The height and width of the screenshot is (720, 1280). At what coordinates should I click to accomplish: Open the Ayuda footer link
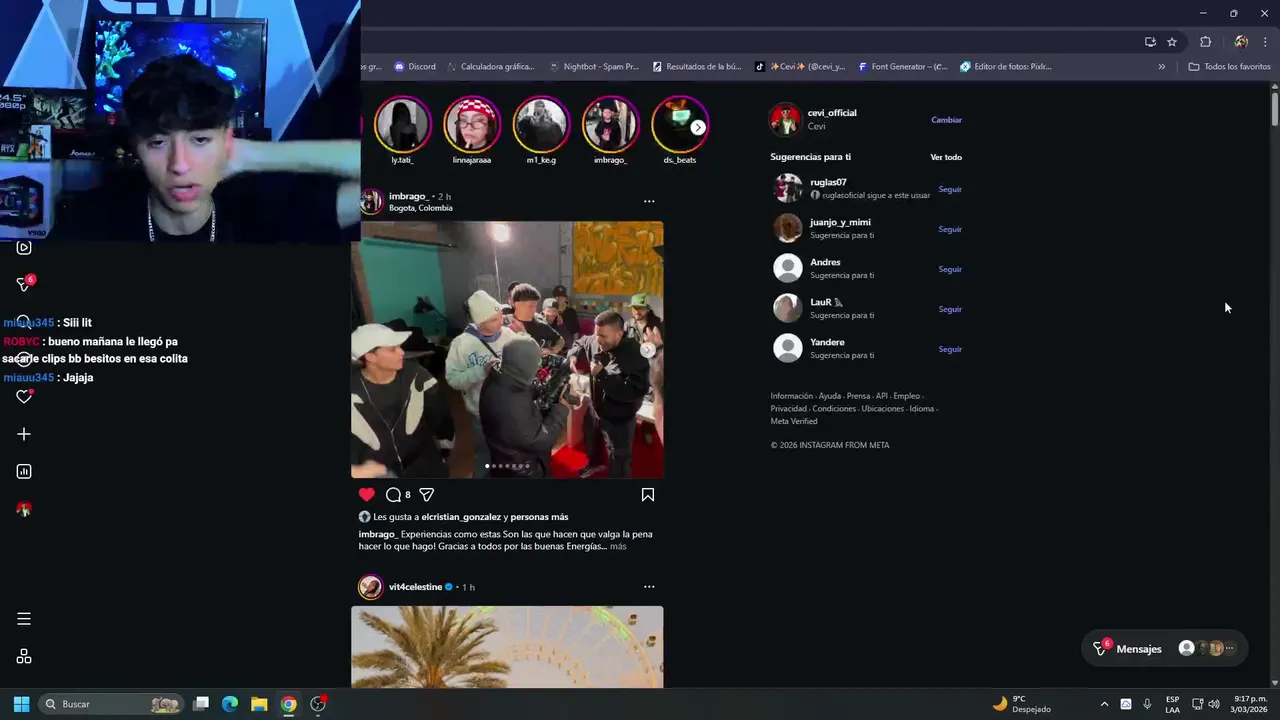click(830, 396)
